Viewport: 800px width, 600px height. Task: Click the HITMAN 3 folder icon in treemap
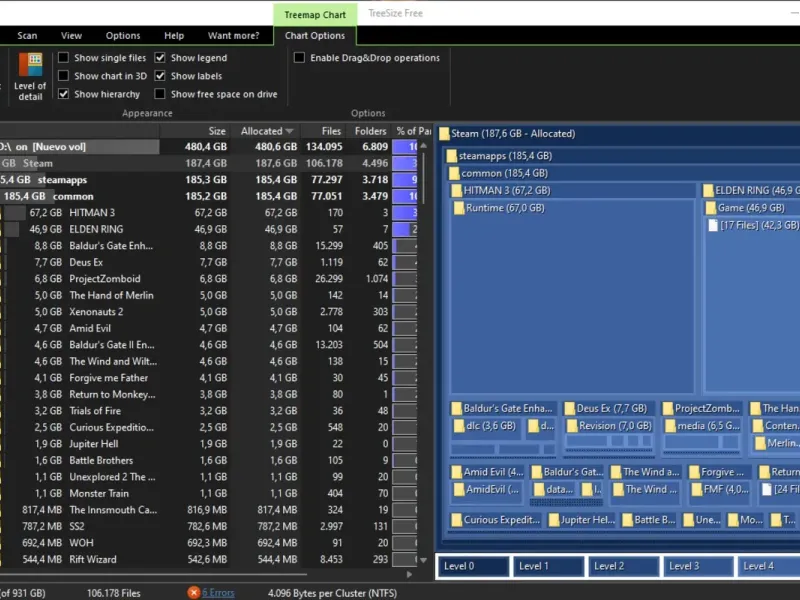[457, 191]
